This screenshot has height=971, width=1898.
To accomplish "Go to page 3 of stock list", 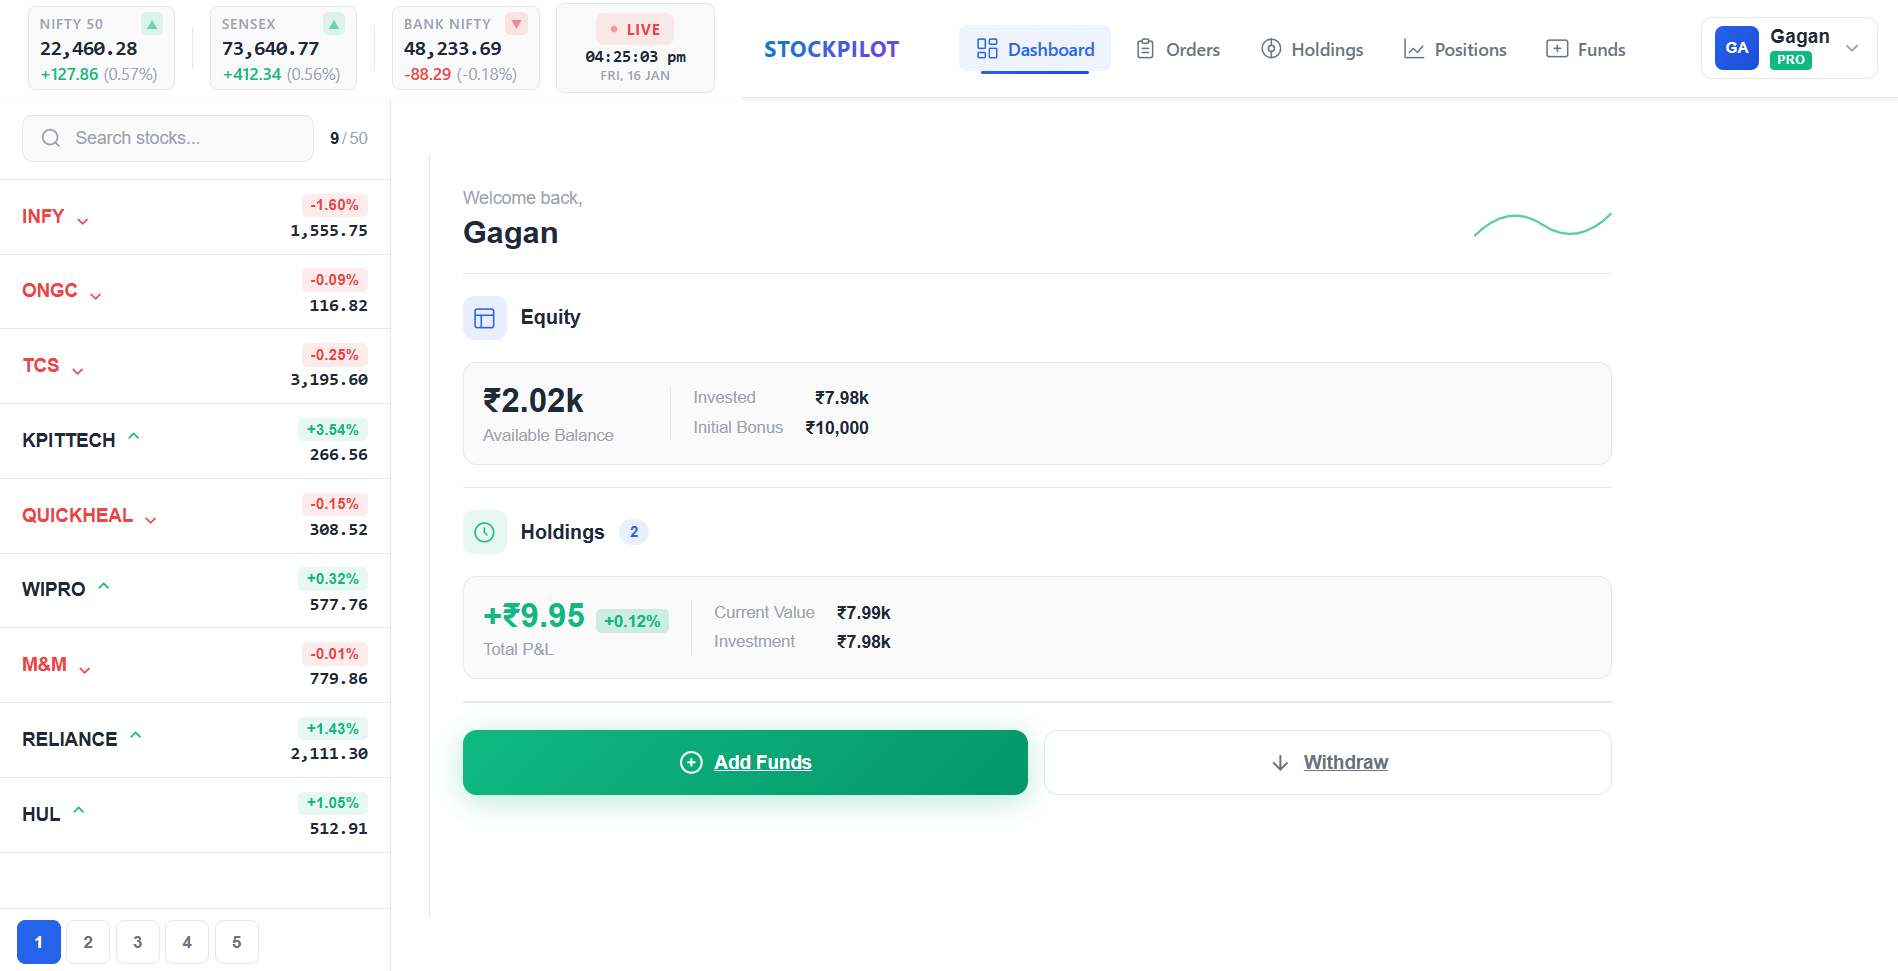I will (x=137, y=941).
